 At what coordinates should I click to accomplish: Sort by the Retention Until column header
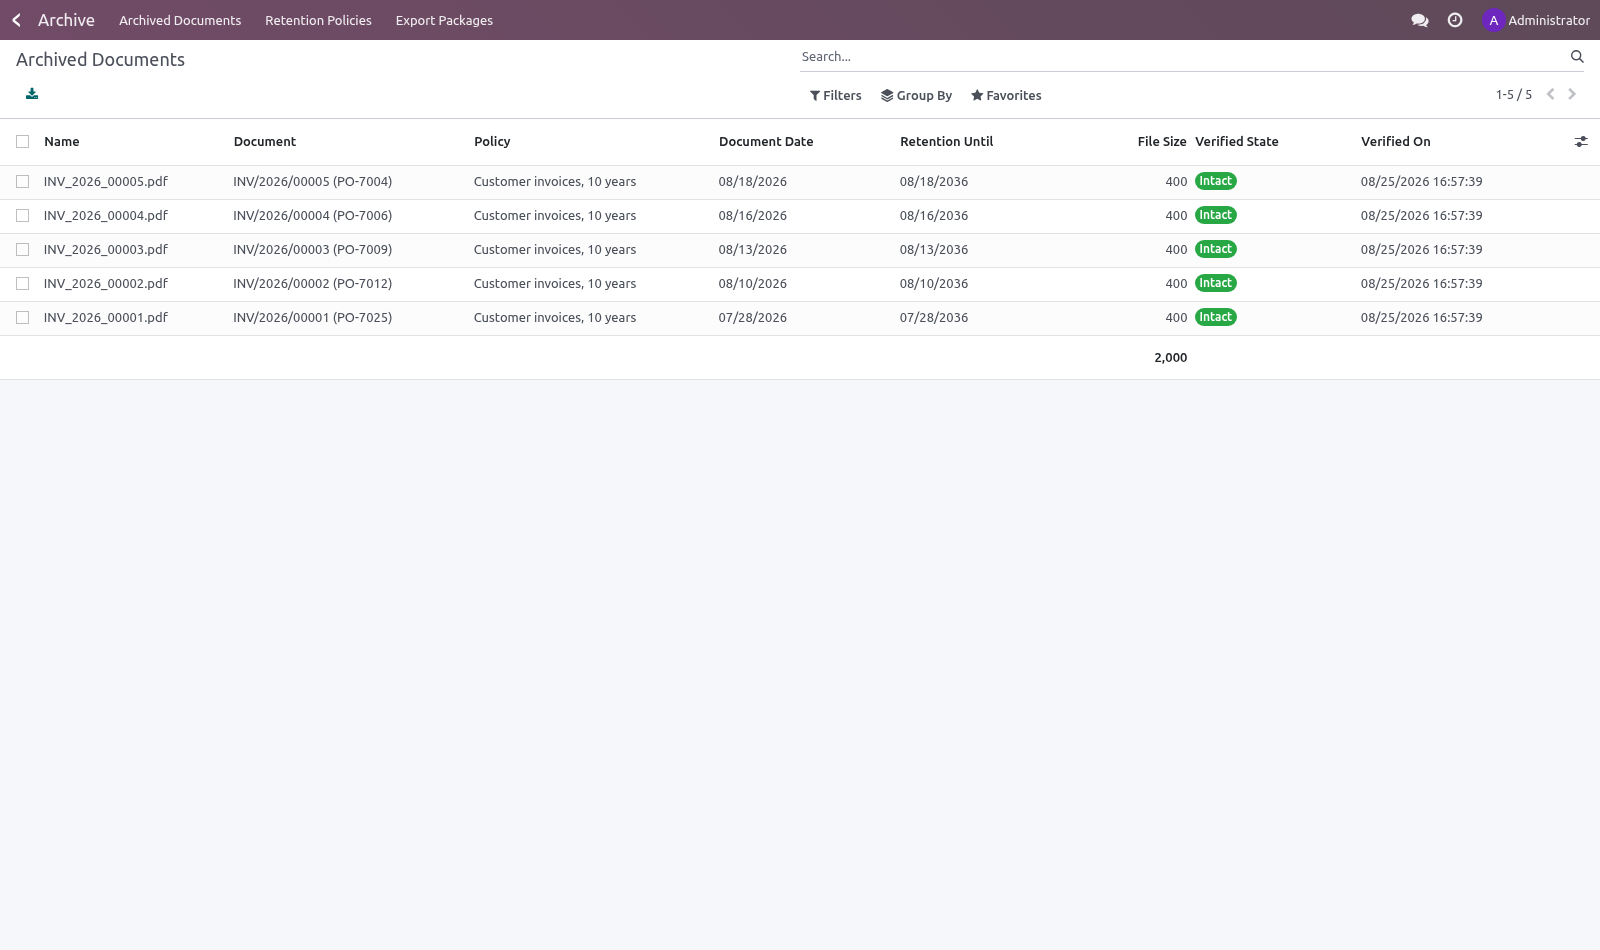tap(946, 142)
